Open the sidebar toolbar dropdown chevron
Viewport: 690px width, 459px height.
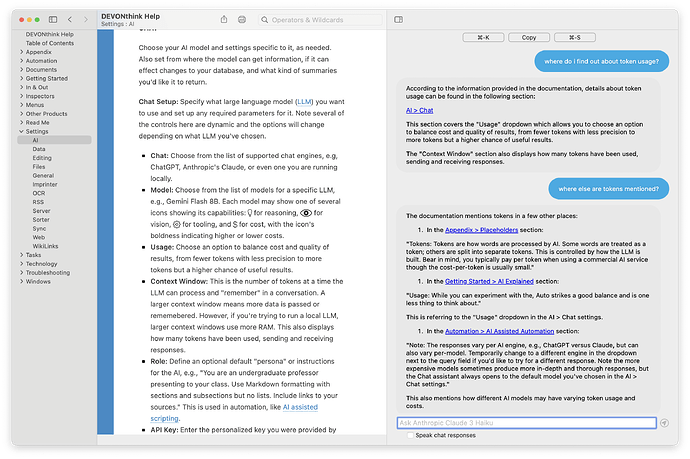[59, 19]
